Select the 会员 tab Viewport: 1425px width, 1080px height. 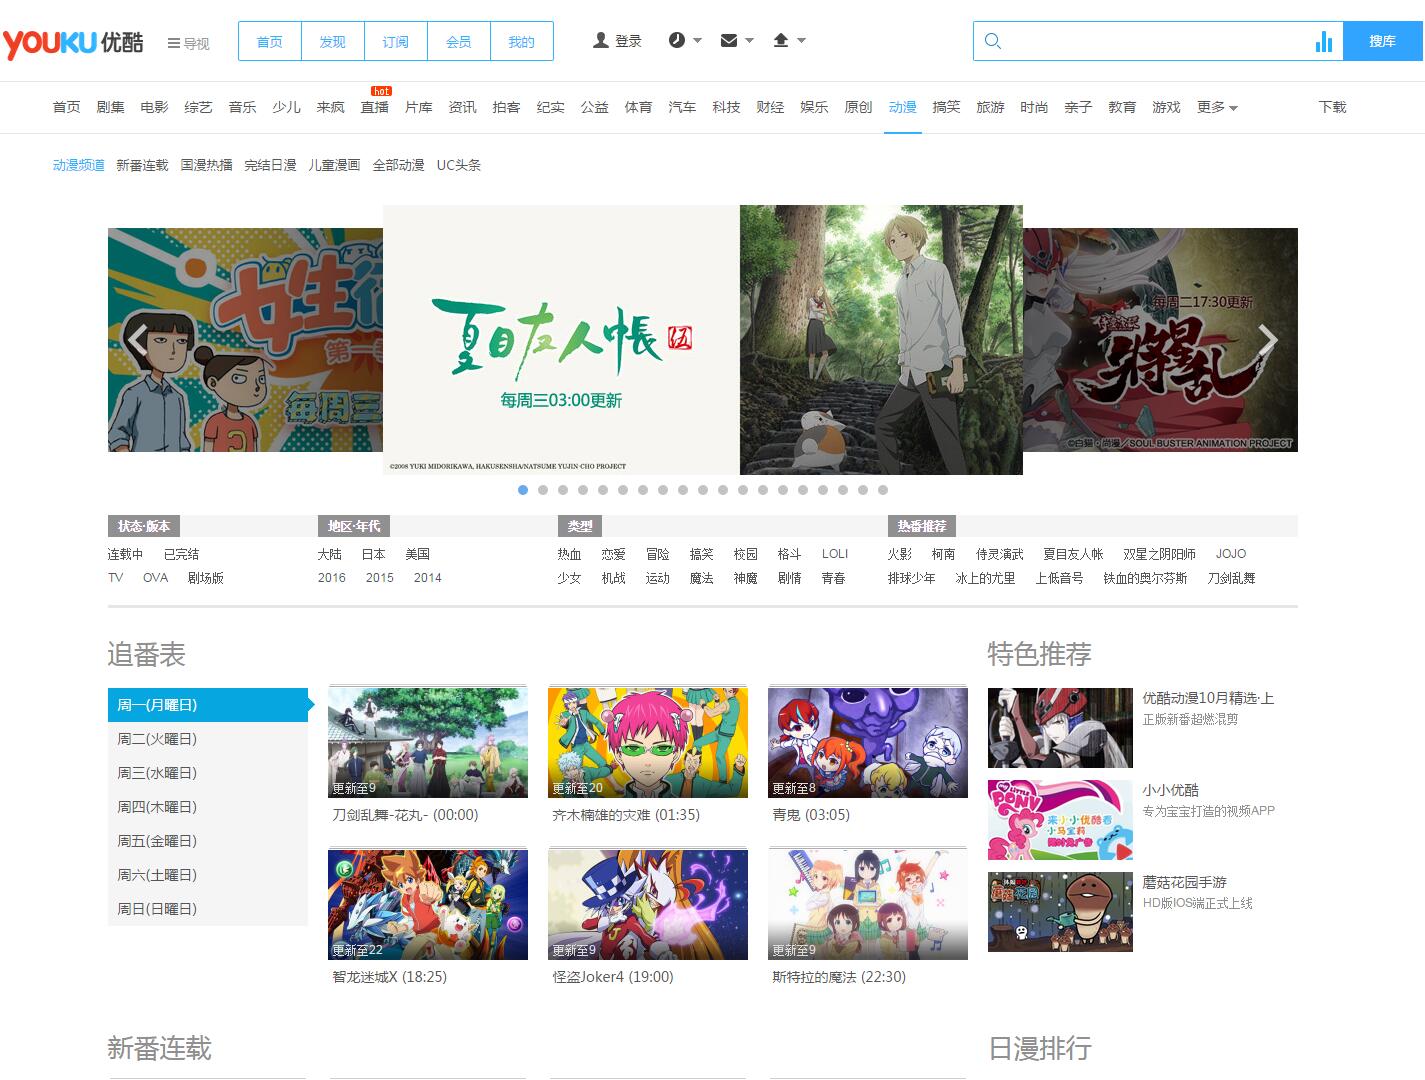click(459, 42)
